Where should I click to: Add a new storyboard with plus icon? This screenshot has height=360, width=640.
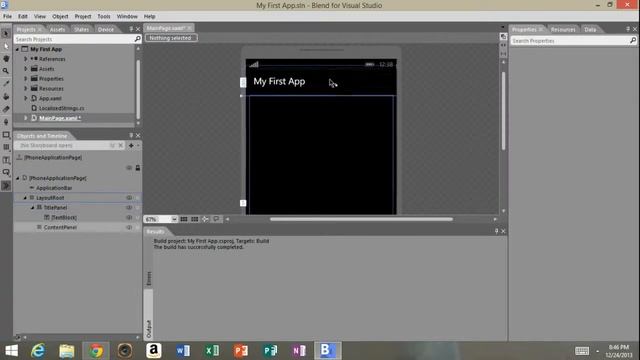click(131, 145)
